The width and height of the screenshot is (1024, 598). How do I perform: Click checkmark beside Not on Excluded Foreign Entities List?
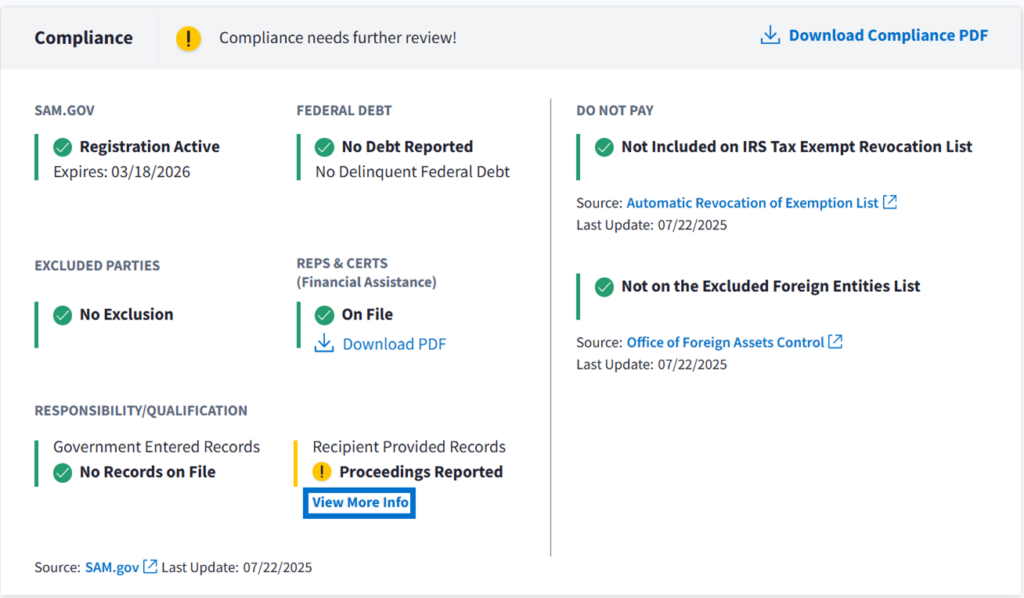coord(604,287)
